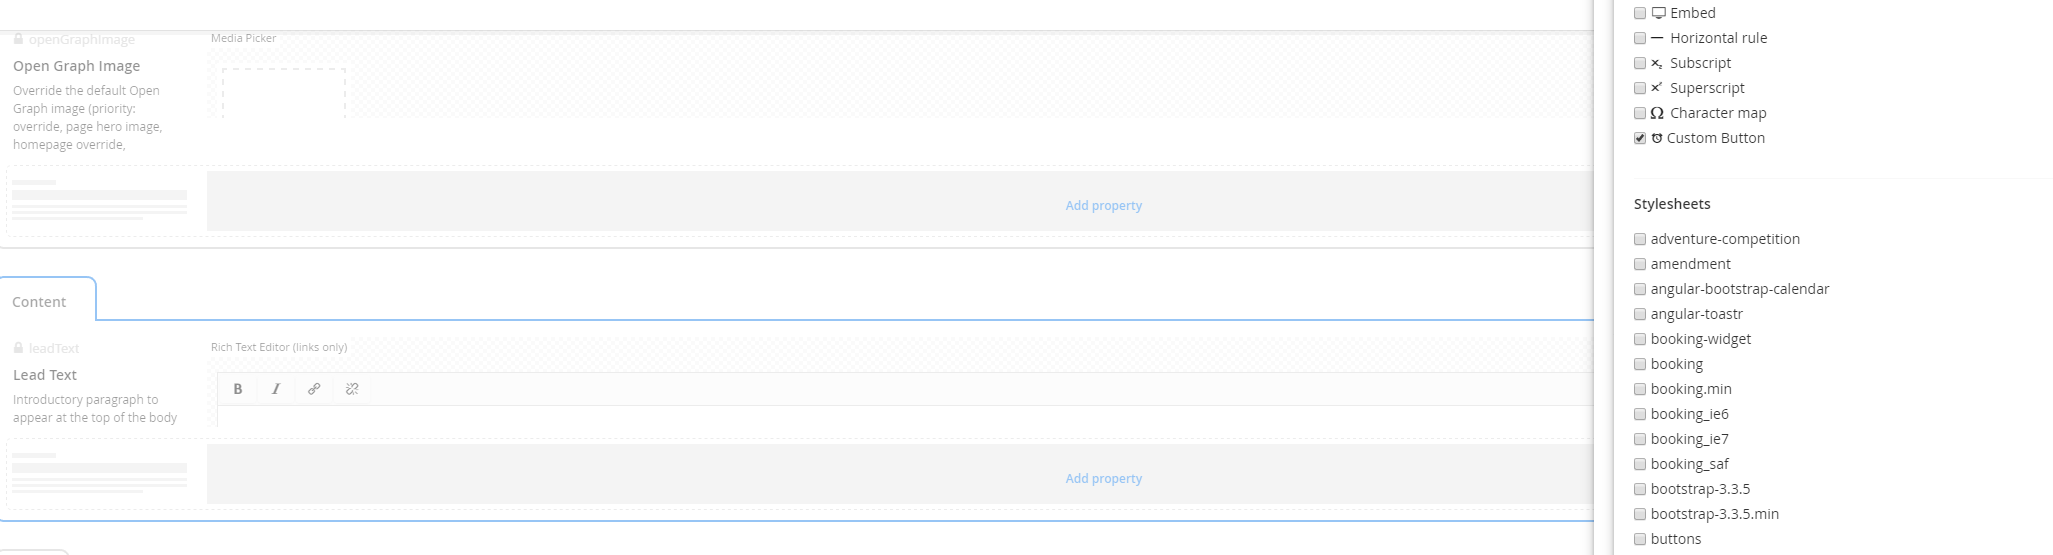Enable the Embed toolbar option

(x=1640, y=13)
